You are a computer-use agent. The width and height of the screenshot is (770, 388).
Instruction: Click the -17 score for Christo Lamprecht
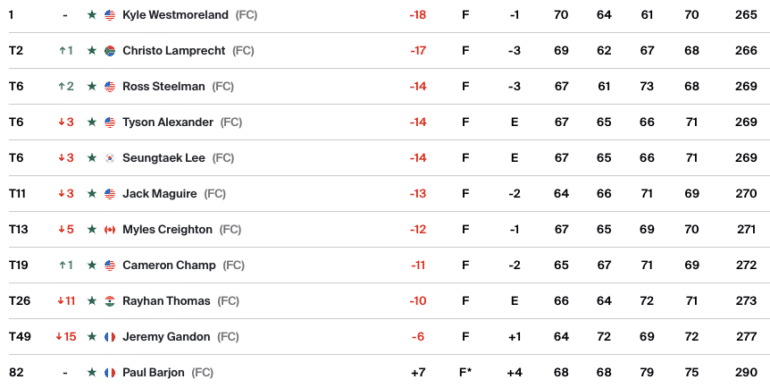tap(418, 51)
